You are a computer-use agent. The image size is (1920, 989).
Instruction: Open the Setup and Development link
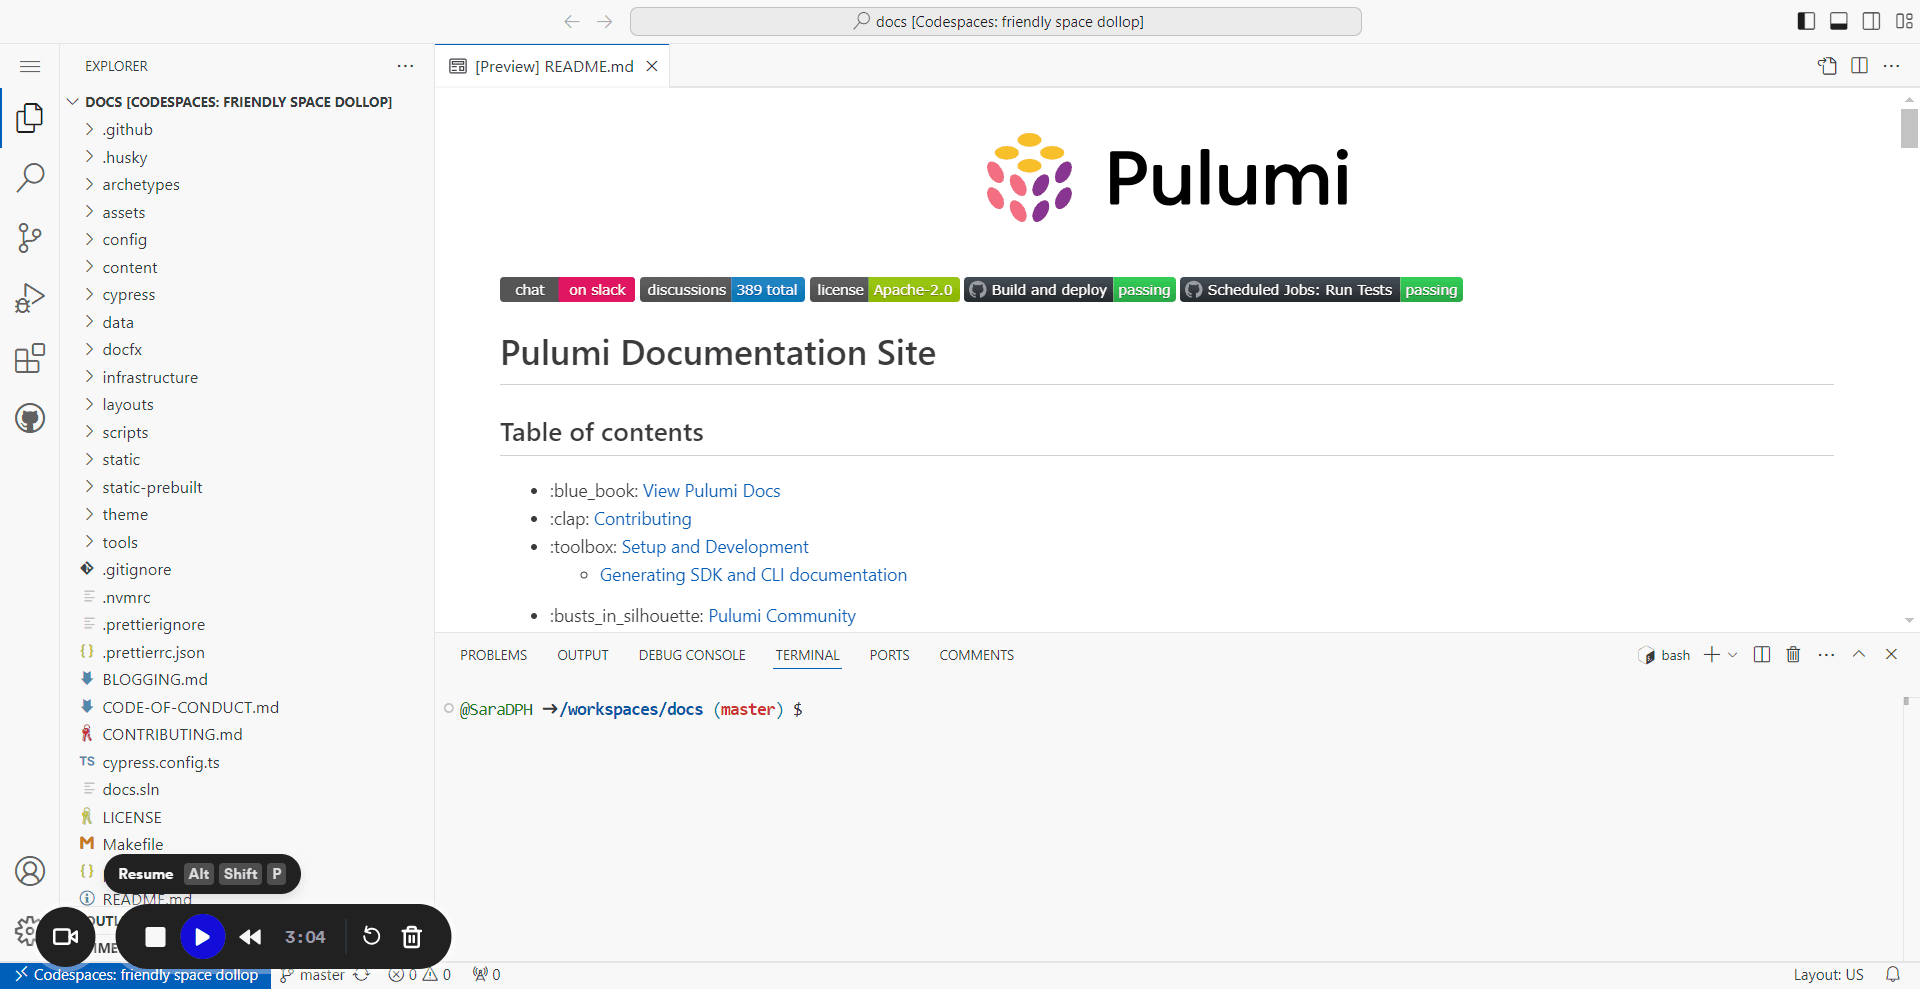coord(715,547)
